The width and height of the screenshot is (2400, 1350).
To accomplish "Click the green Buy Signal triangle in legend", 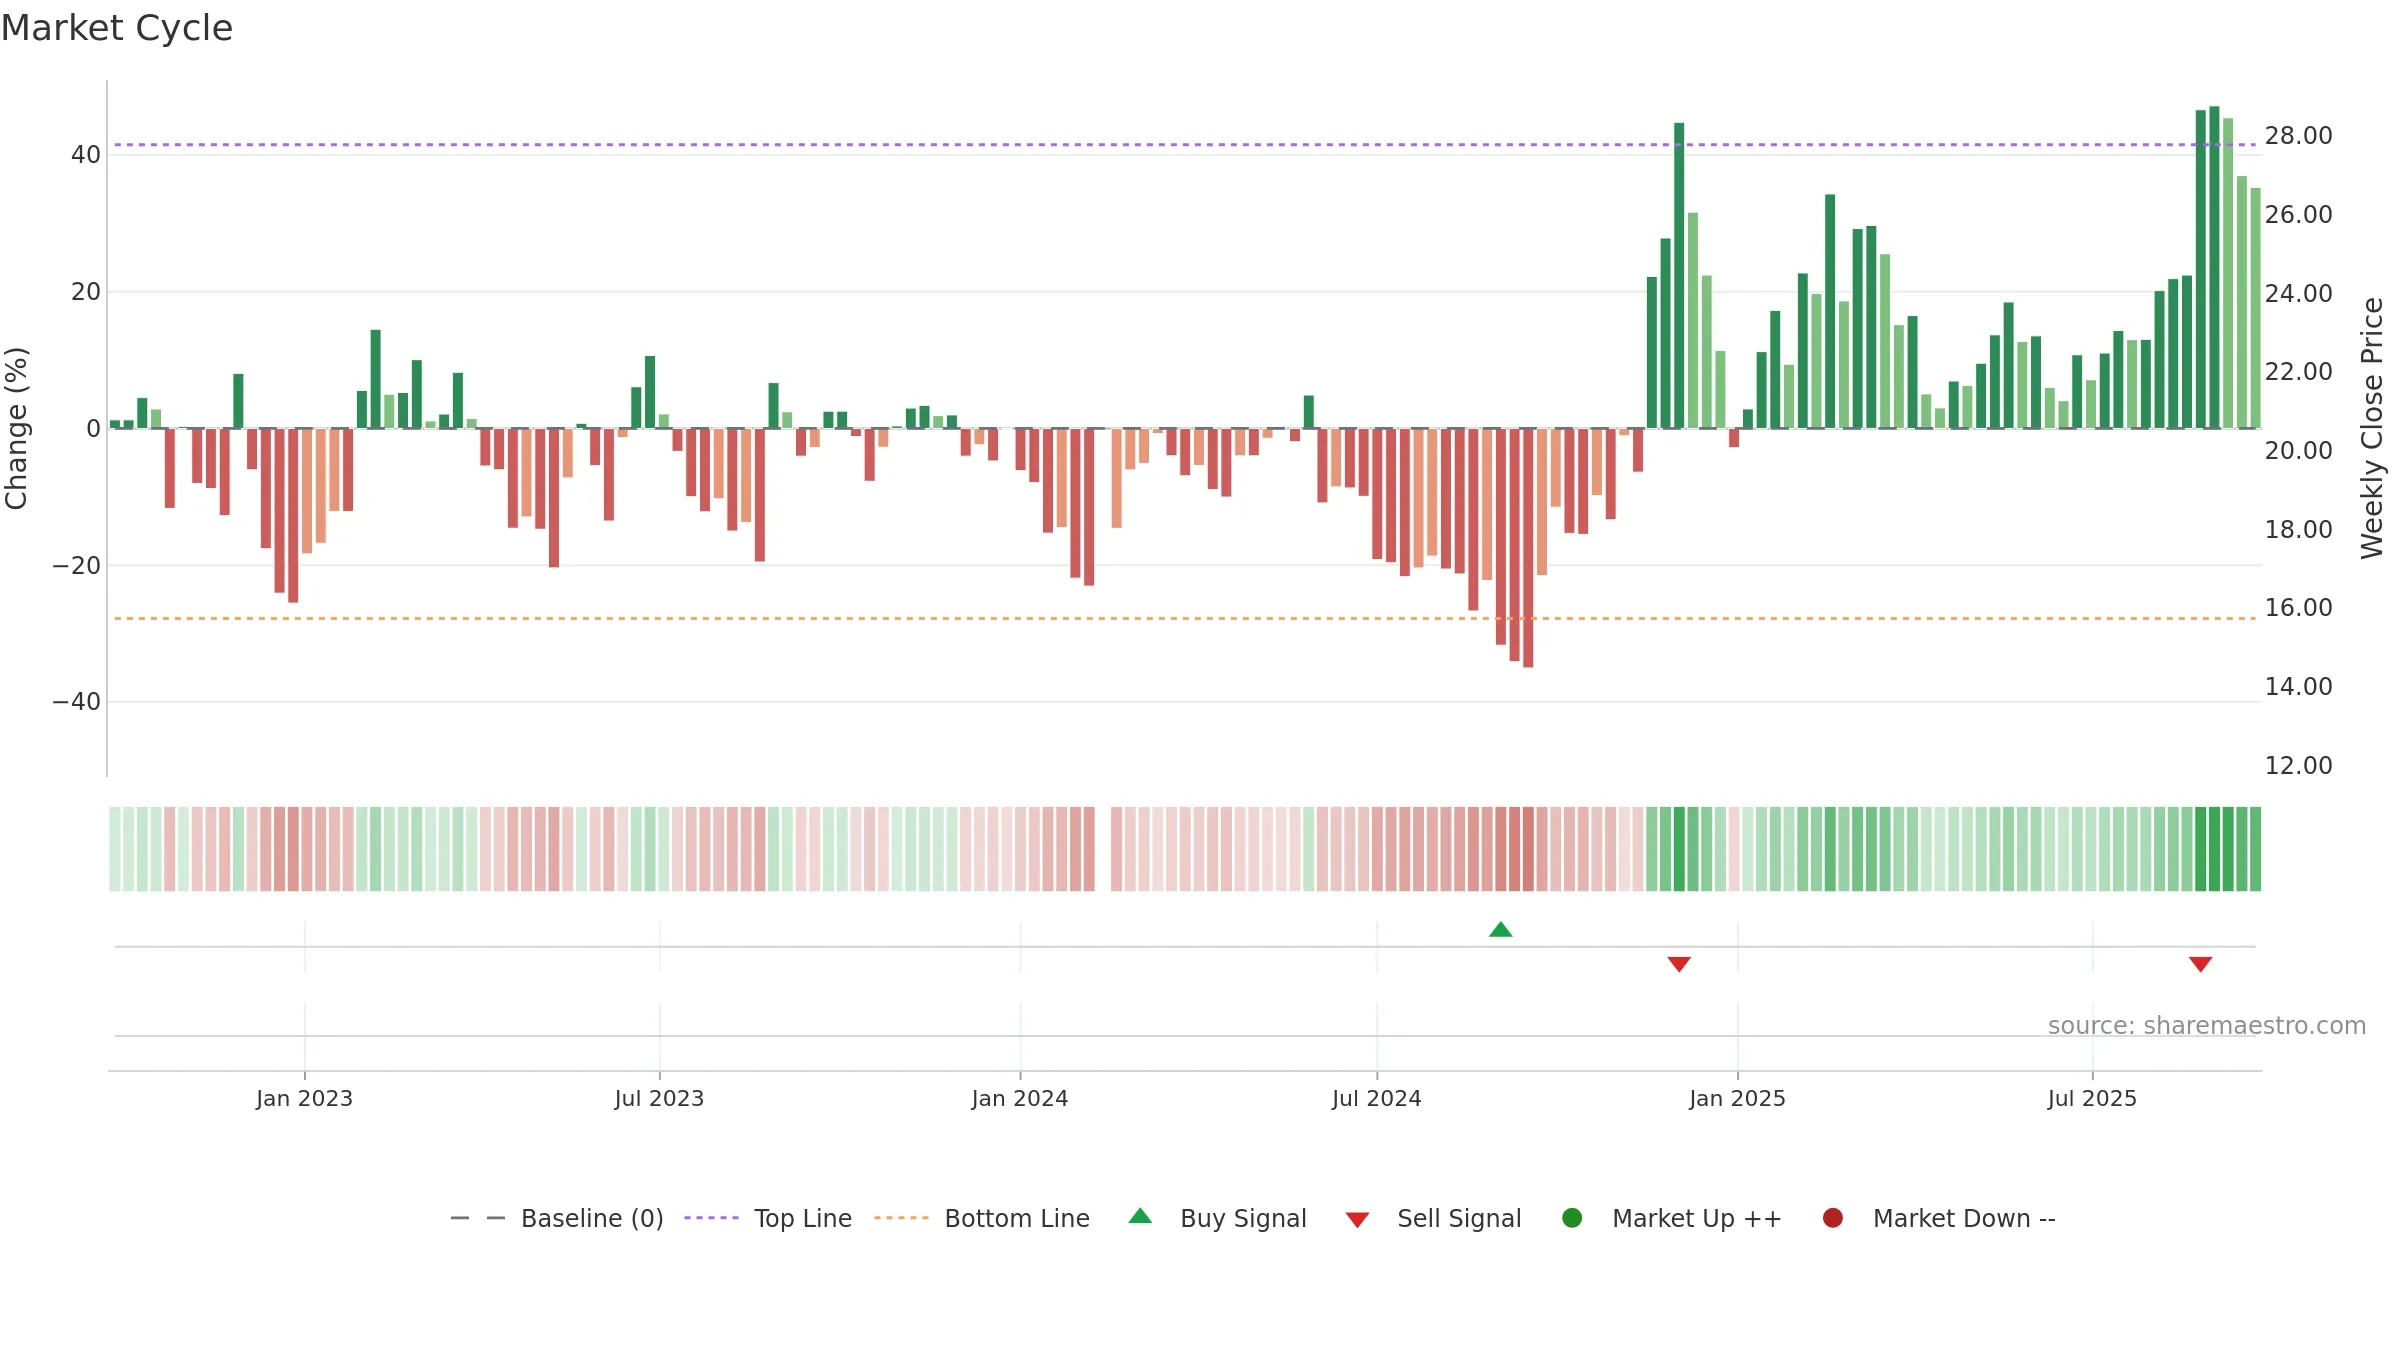I will (x=1140, y=1217).
